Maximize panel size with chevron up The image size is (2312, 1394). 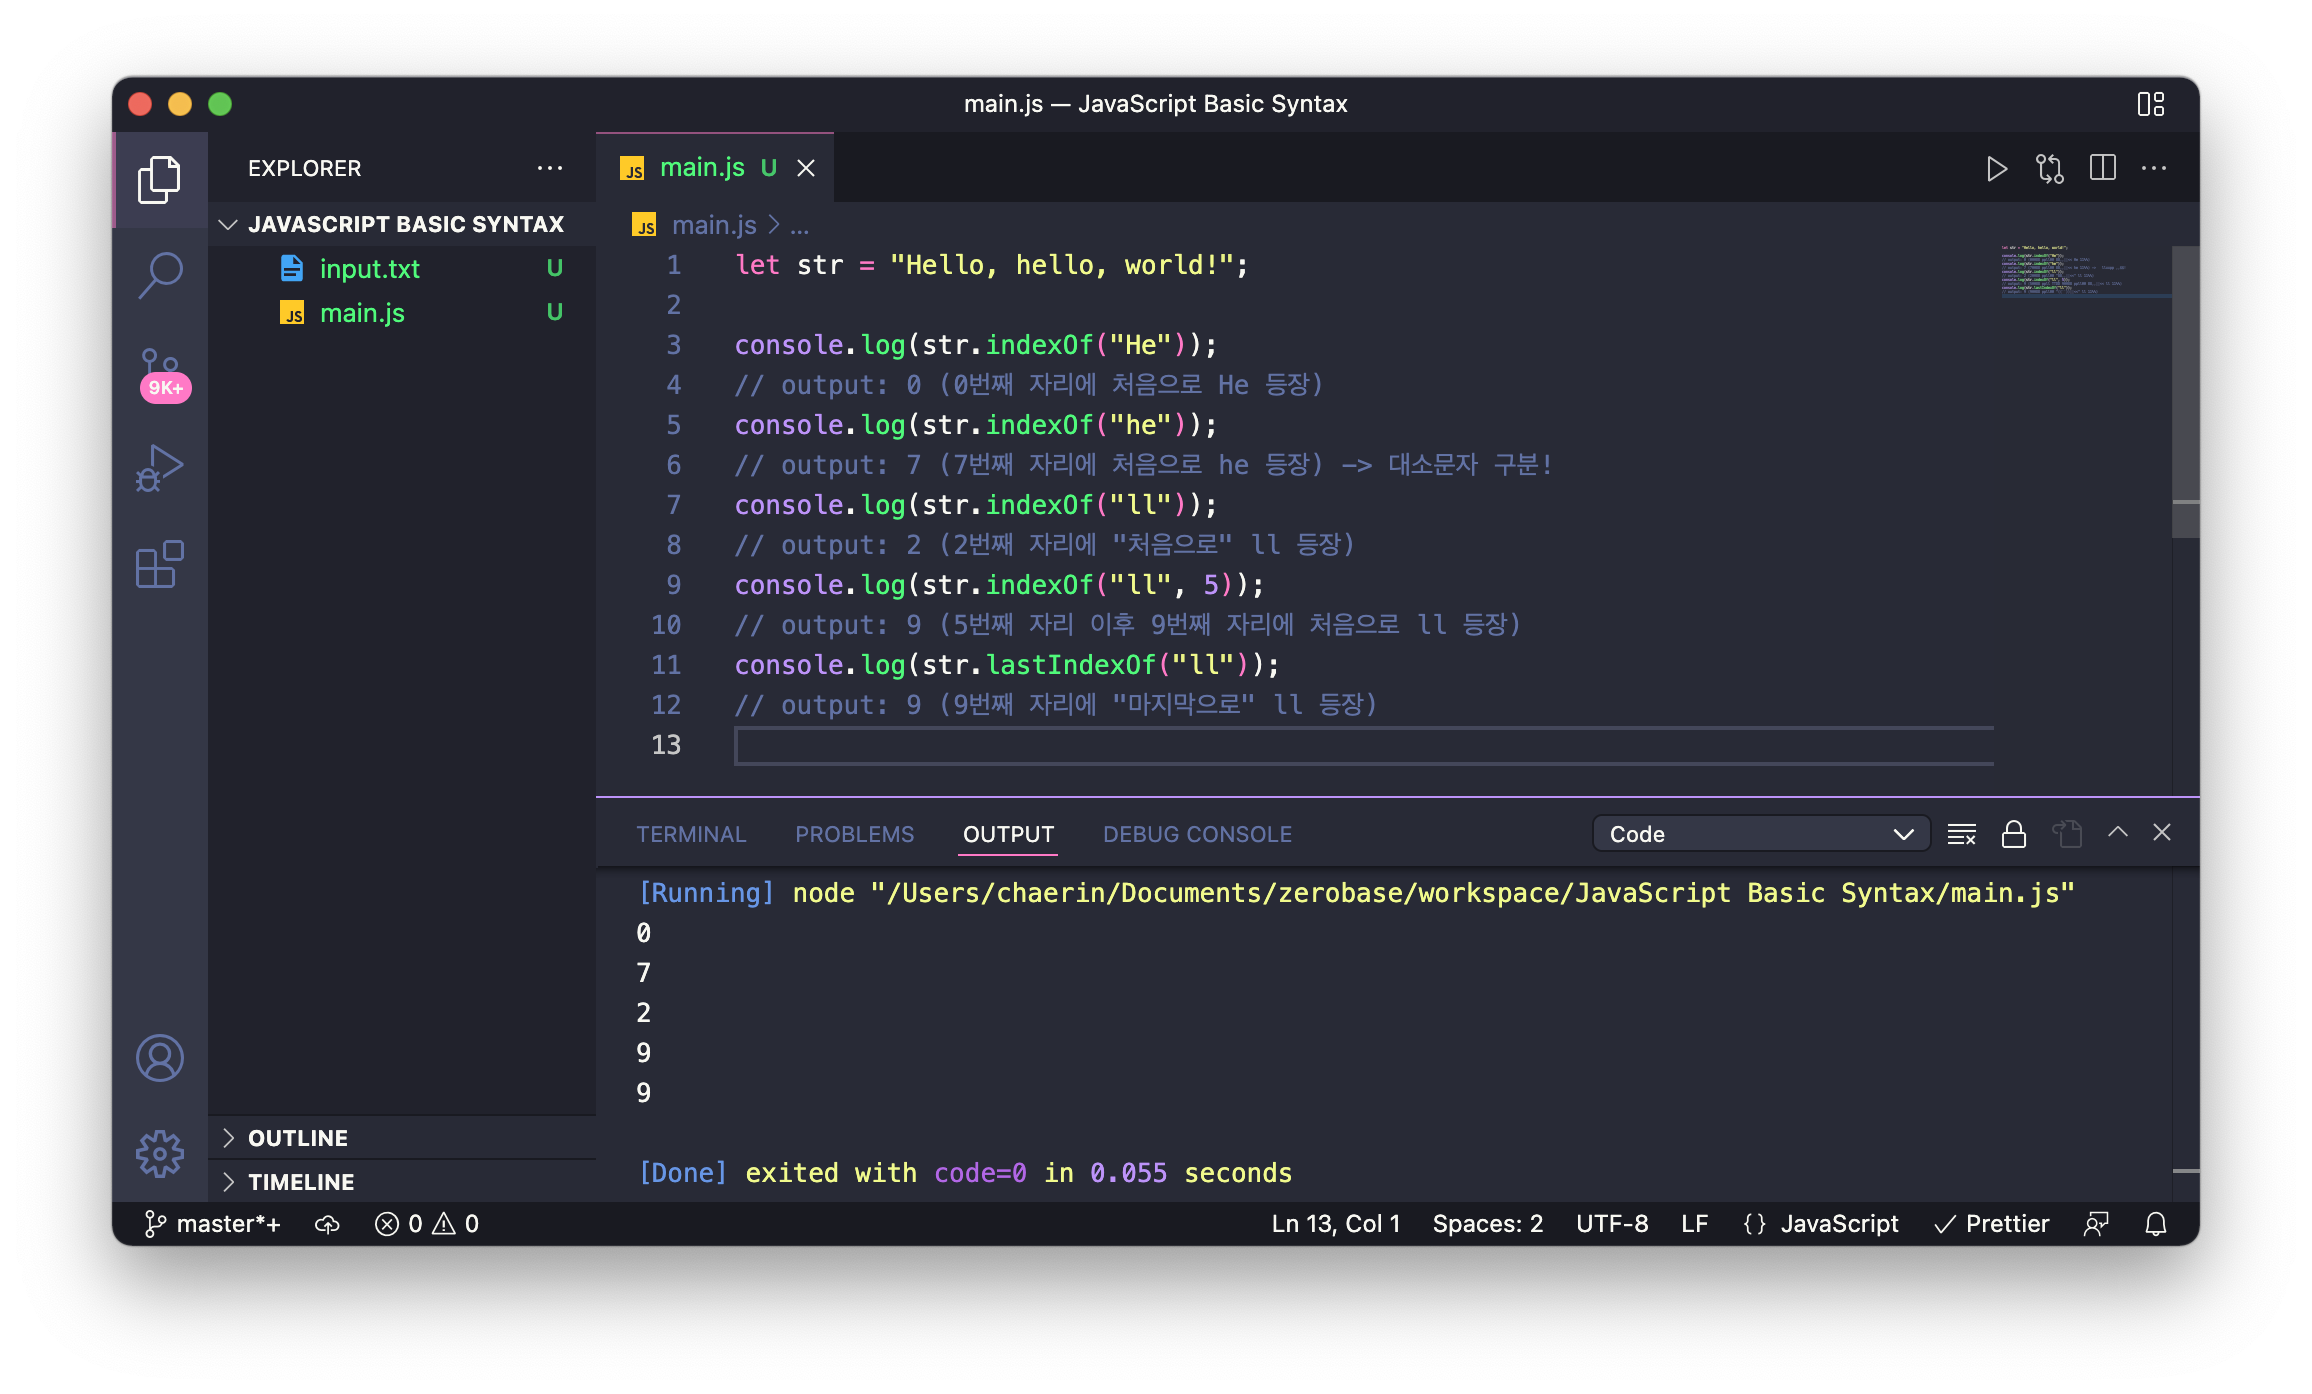click(x=2117, y=832)
